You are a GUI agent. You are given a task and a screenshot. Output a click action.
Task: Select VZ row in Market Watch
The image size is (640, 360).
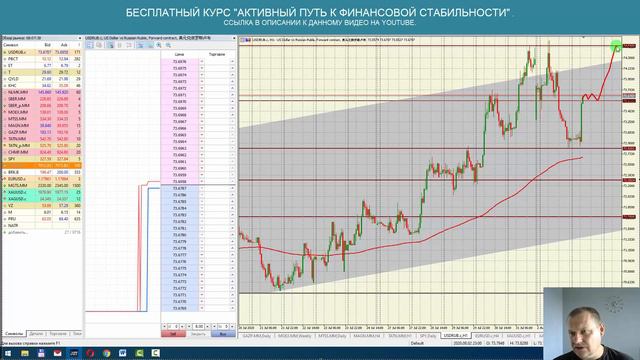click(x=42, y=205)
